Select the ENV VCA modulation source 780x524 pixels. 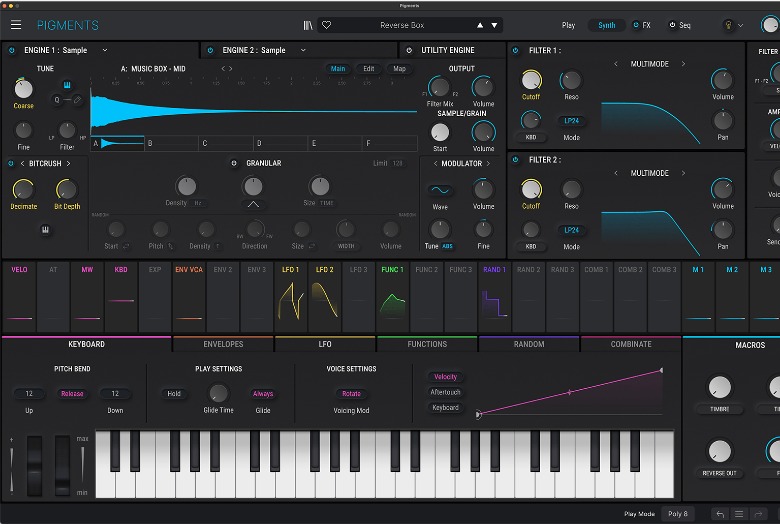pyautogui.click(x=189, y=297)
